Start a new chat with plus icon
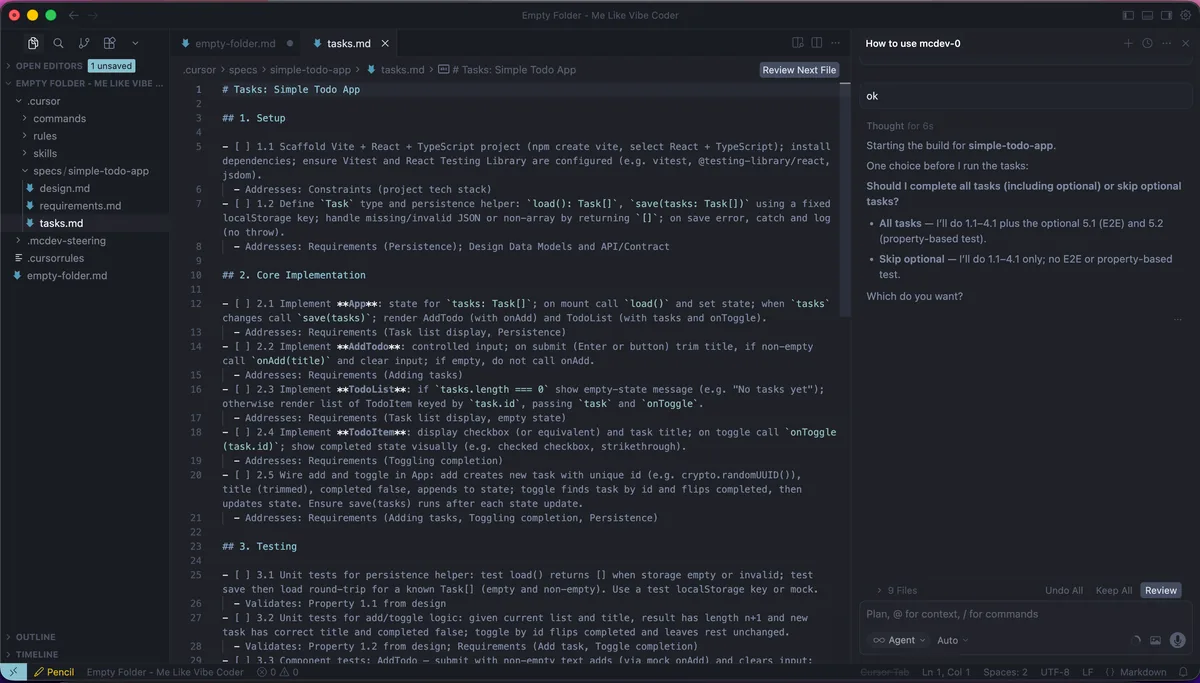 click(1128, 44)
